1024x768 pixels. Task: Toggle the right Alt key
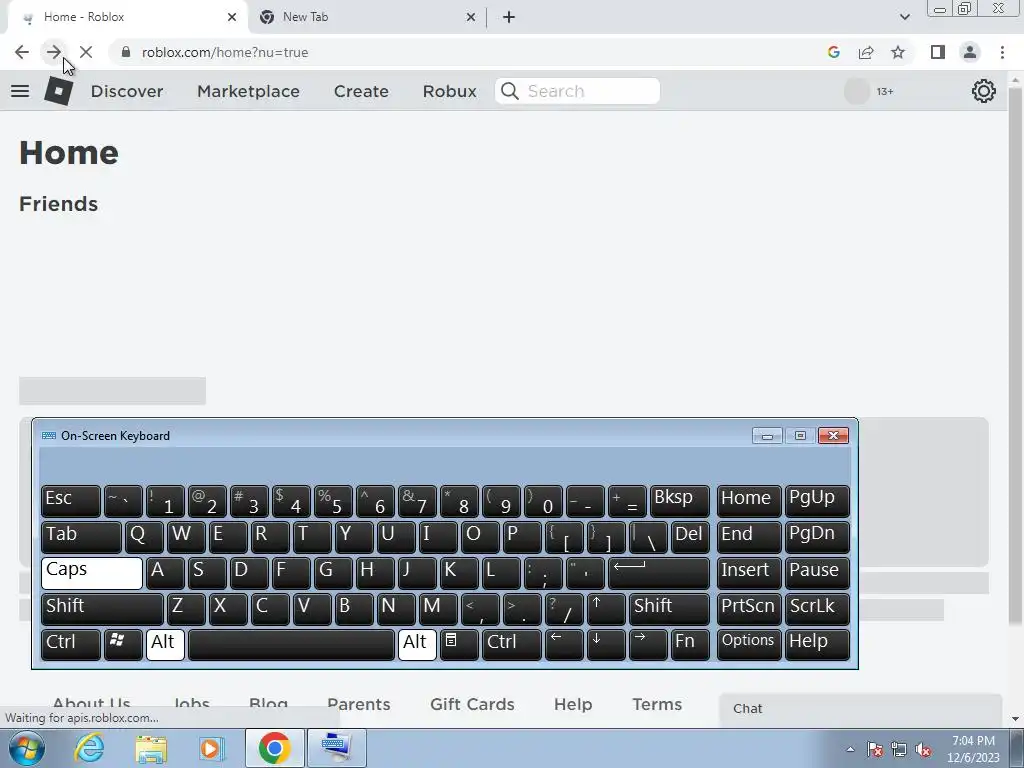(x=417, y=645)
